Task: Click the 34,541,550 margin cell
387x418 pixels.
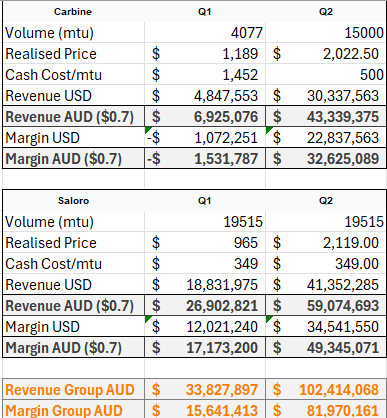Action: click(326, 327)
